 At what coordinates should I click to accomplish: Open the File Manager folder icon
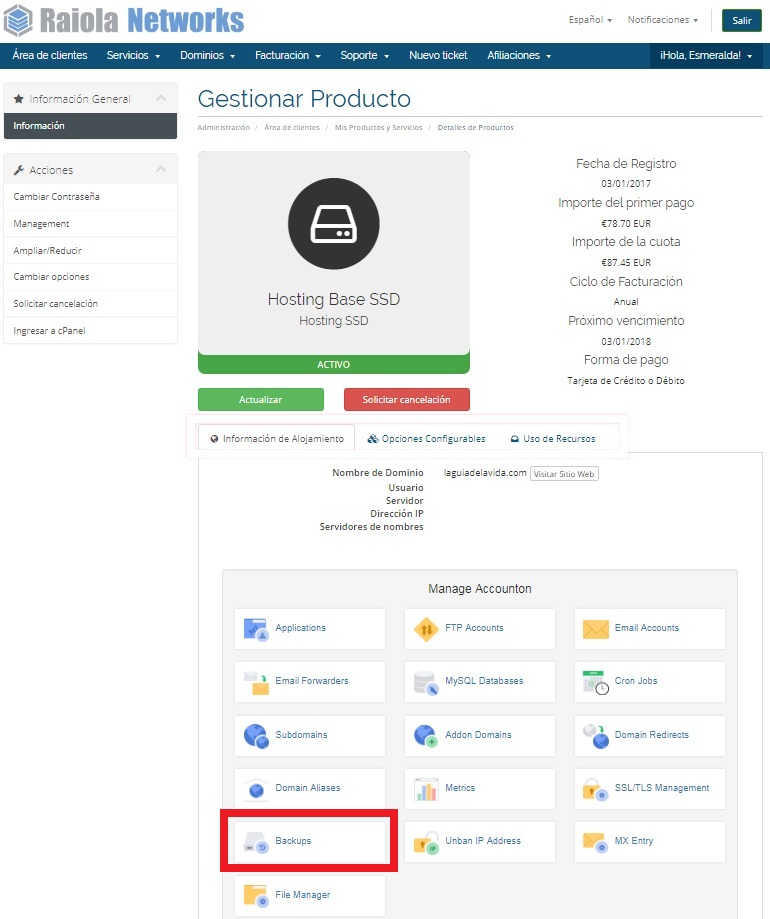257,895
